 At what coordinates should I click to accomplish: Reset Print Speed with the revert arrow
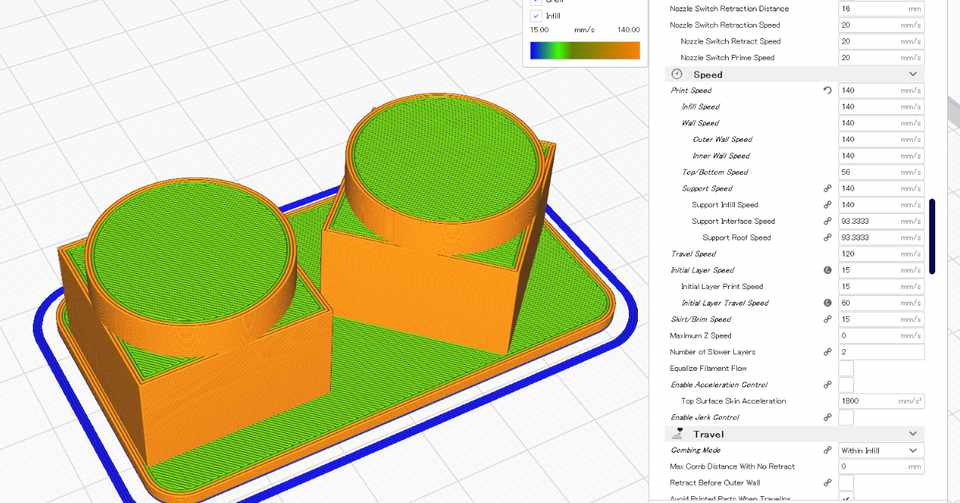[827, 91]
